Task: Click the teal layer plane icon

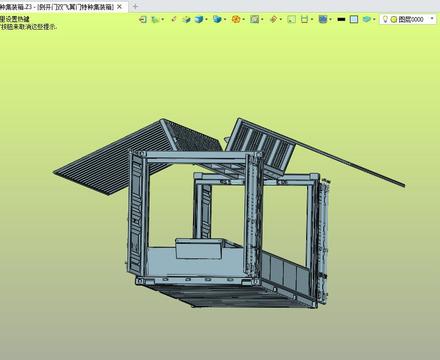Action: pyautogui.click(x=367, y=19)
